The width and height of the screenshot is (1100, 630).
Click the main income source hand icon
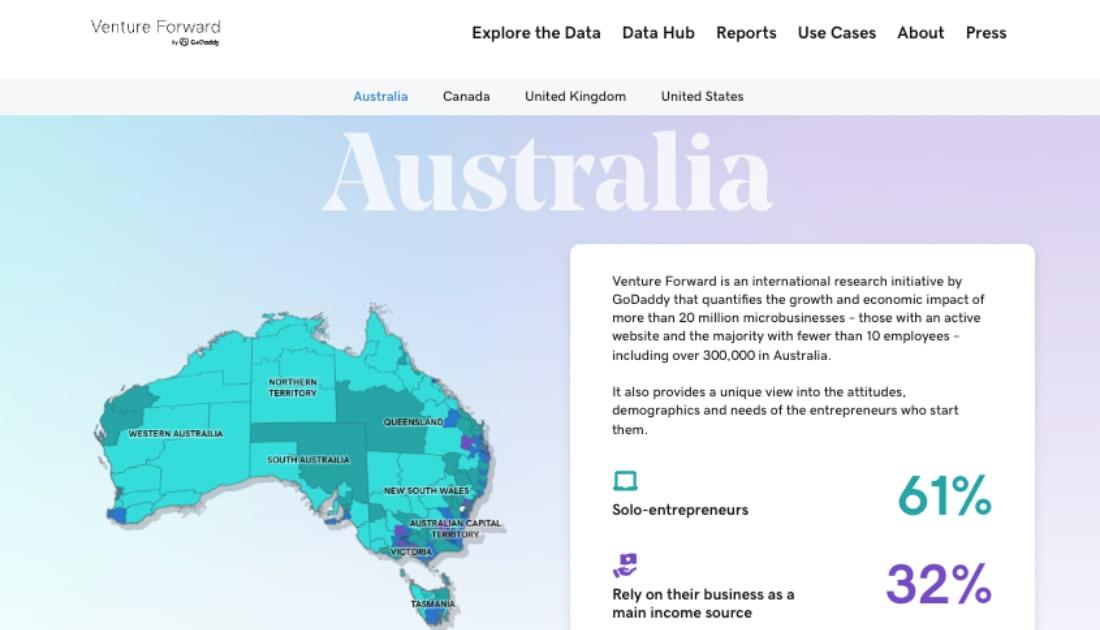625,566
